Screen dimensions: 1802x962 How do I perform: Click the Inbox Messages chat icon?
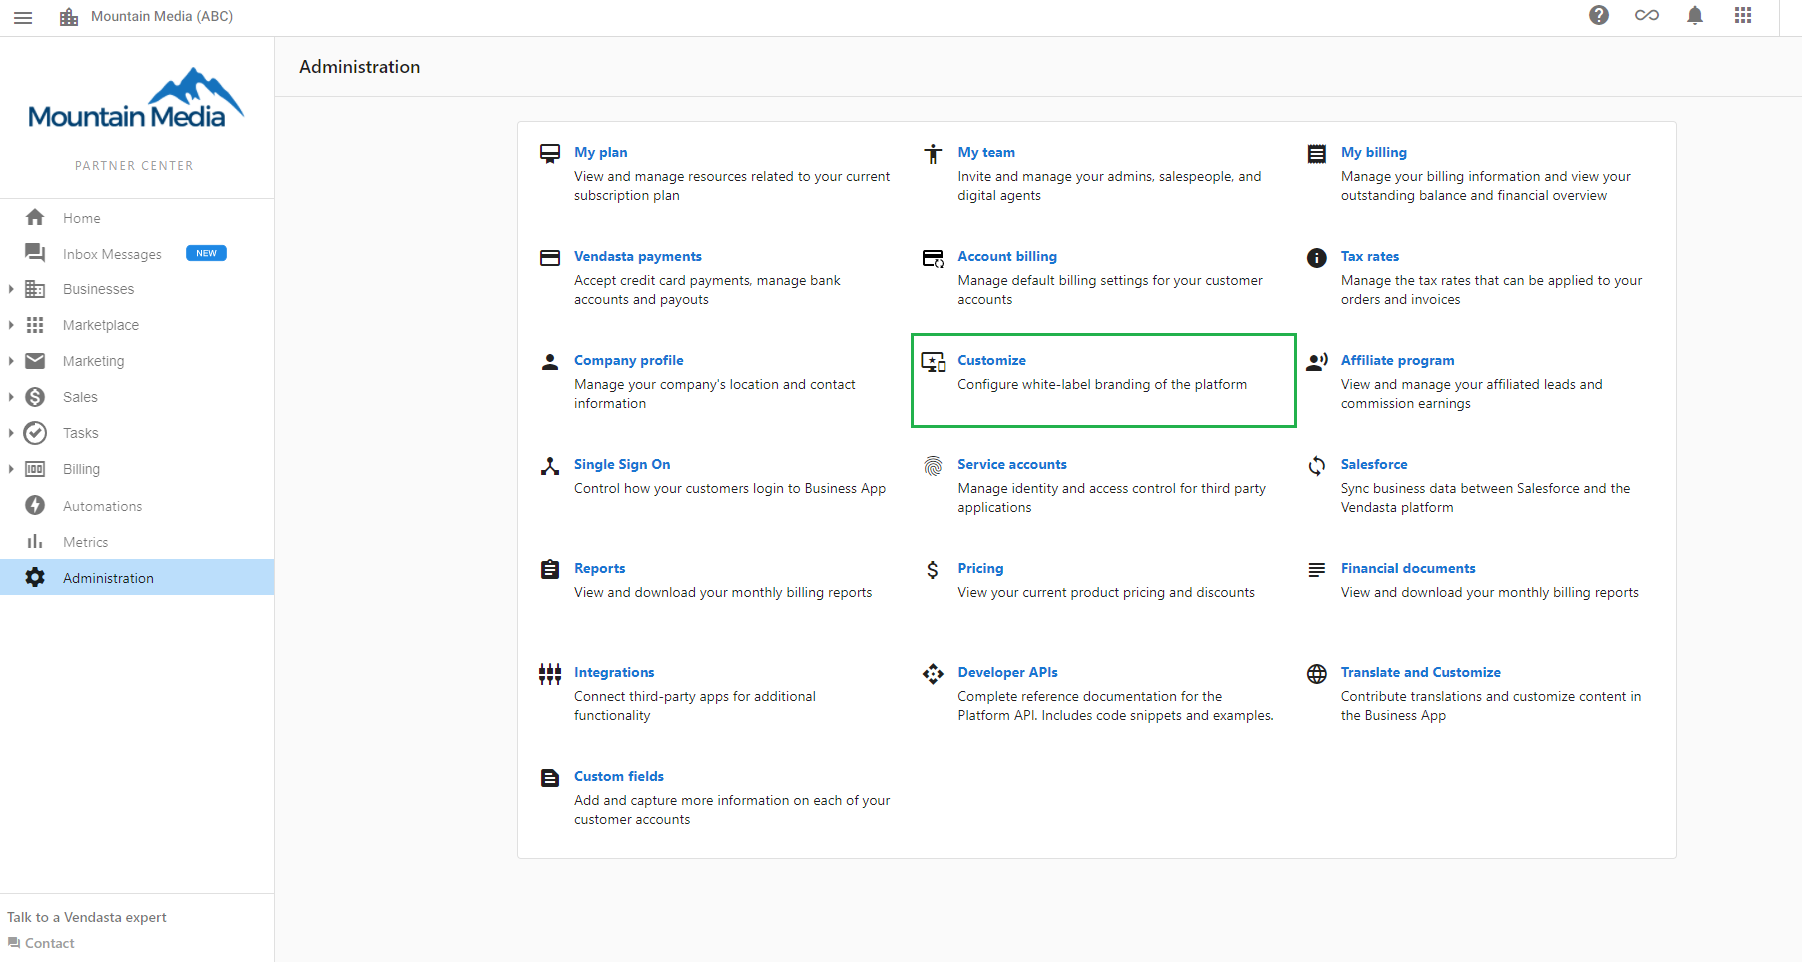(x=35, y=253)
